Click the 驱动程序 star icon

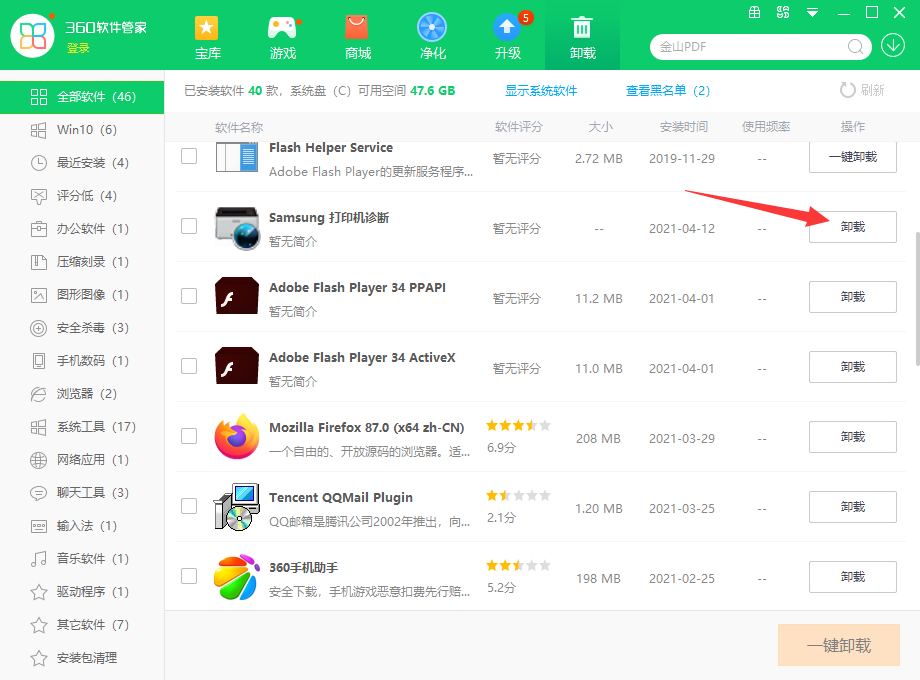click(38, 591)
